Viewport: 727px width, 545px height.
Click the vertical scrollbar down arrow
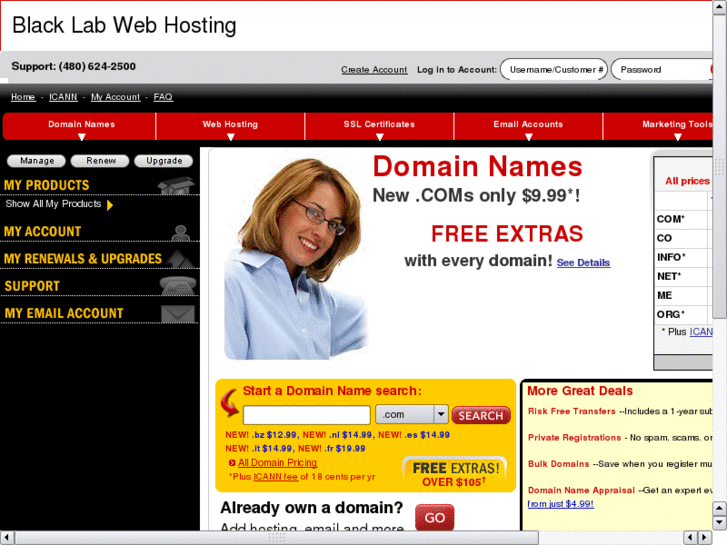(x=720, y=523)
